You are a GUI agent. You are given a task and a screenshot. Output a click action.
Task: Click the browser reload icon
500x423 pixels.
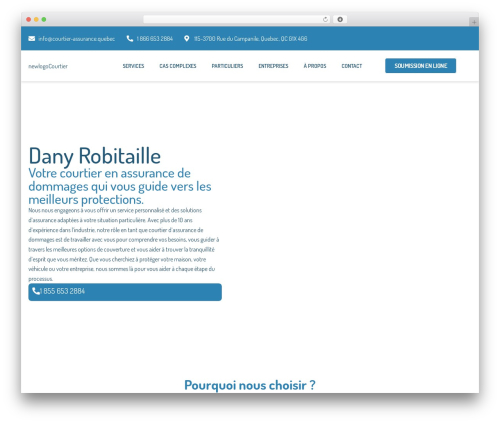click(325, 19)
